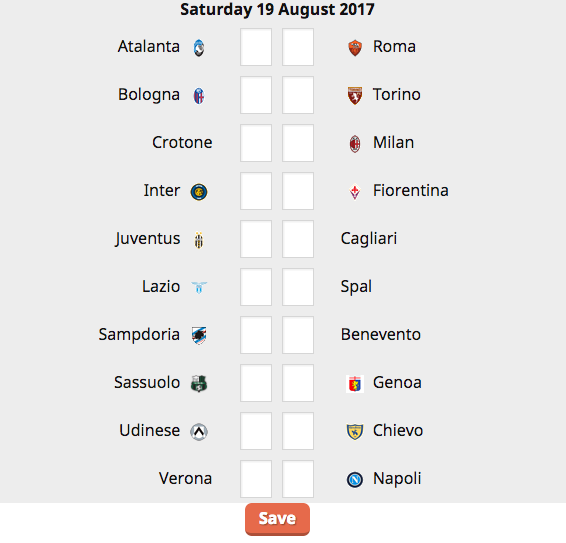566x543 pixels.
Task: Click the Sampdoria club crest icon
Action: 199,335
